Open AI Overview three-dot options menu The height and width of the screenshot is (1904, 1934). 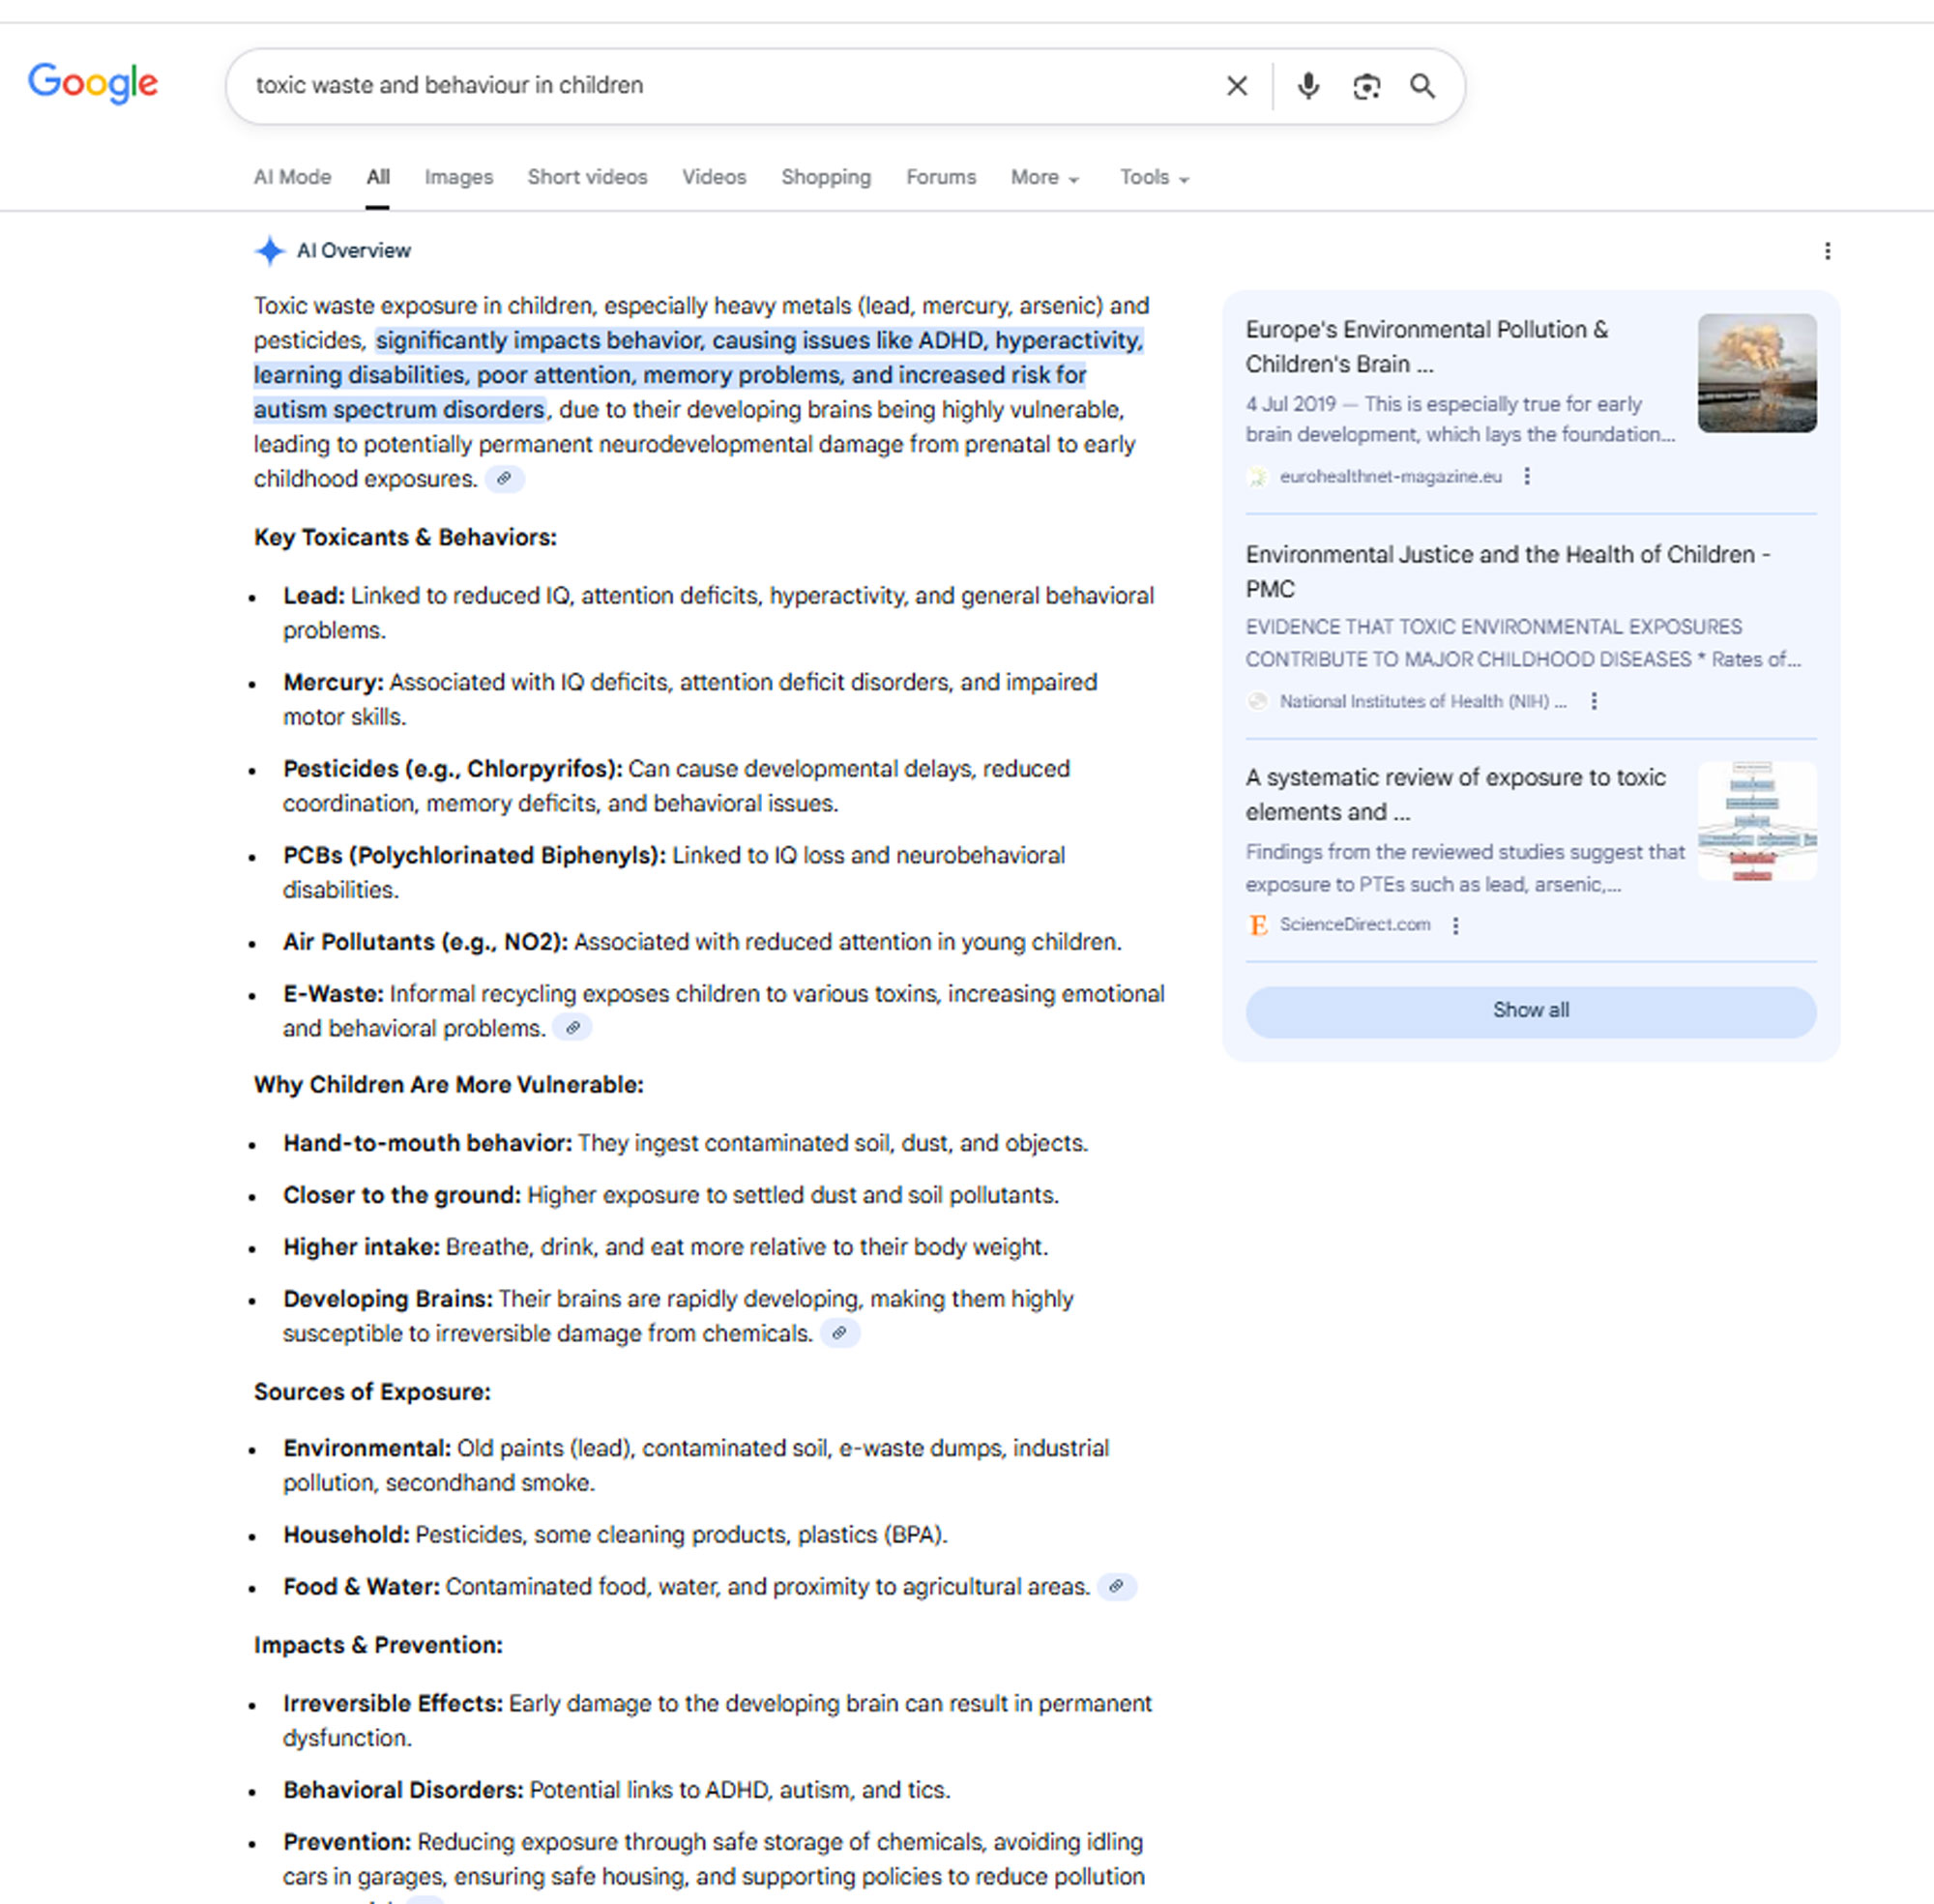(1827, 251)
